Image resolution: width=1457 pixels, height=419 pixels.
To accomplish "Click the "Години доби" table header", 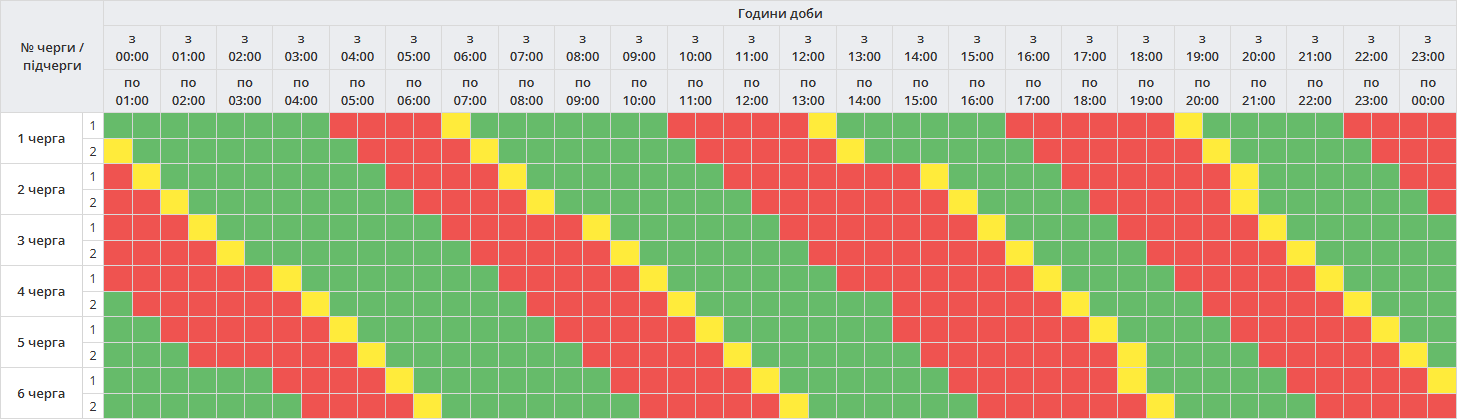I will [780, 13].
